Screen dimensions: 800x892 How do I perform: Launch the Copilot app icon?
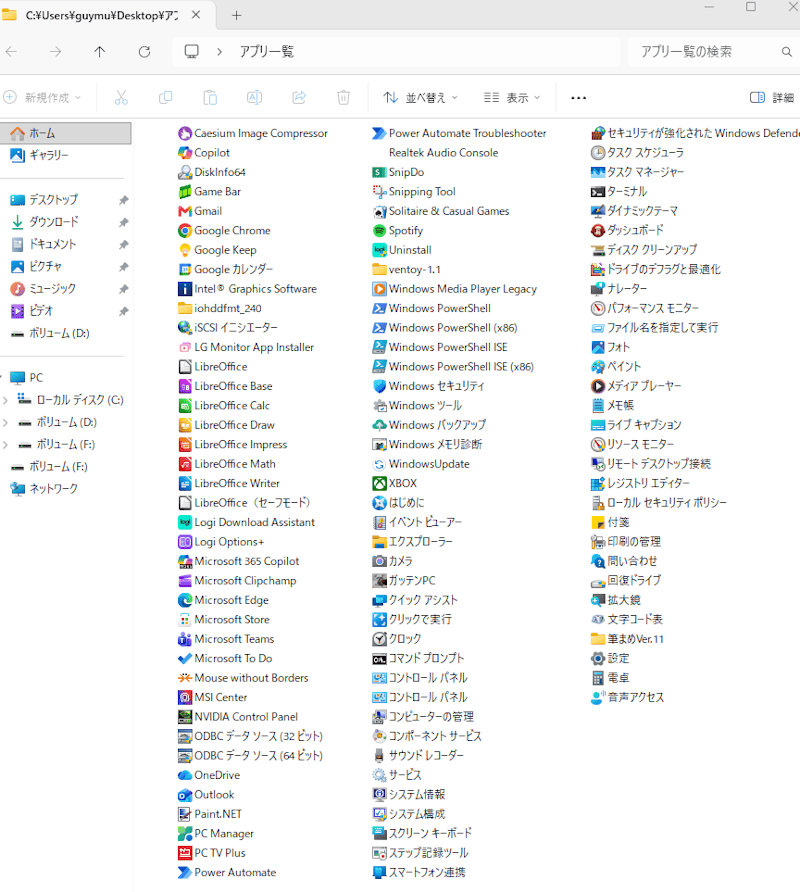(184, 152)
